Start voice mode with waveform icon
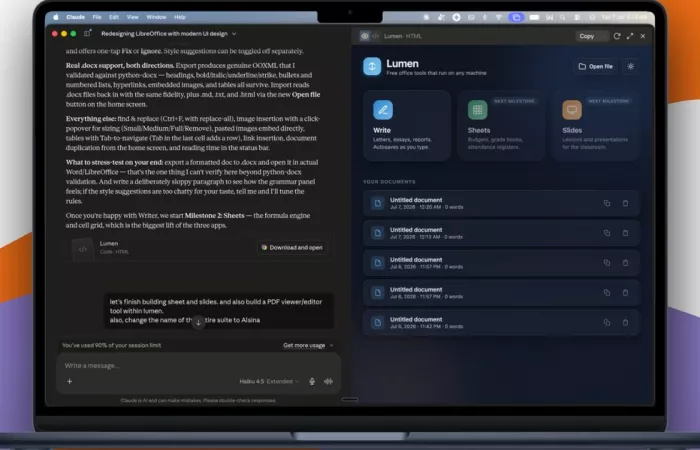Viewport: 700px width, 450px height. point(328,381)
